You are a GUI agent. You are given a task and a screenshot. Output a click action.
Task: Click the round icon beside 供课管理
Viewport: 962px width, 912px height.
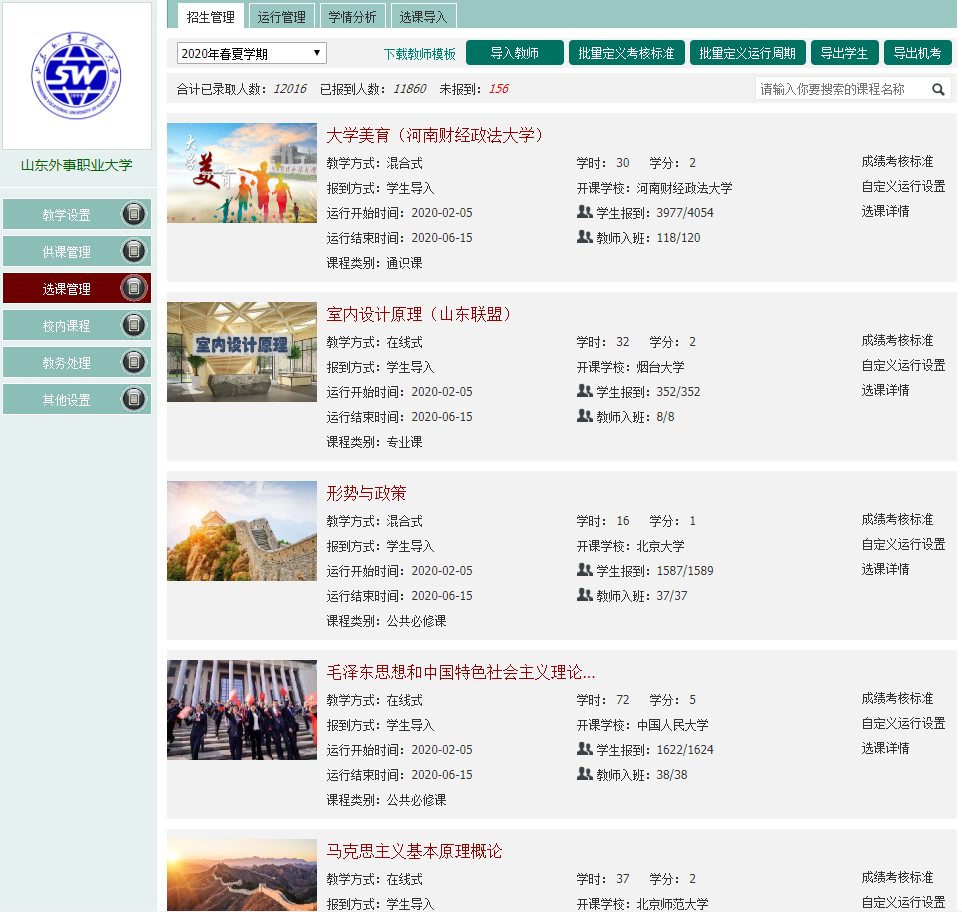pyautogui.click(x=134, y=251)
